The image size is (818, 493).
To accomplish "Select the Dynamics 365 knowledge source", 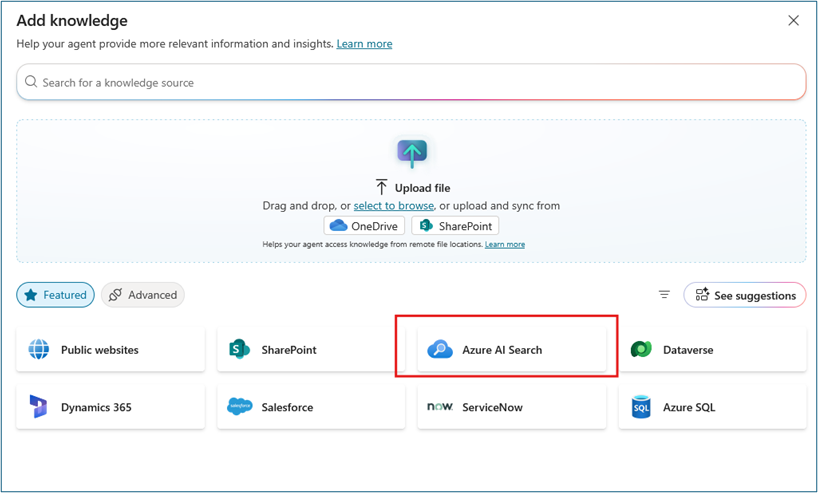I will (111, 407).
